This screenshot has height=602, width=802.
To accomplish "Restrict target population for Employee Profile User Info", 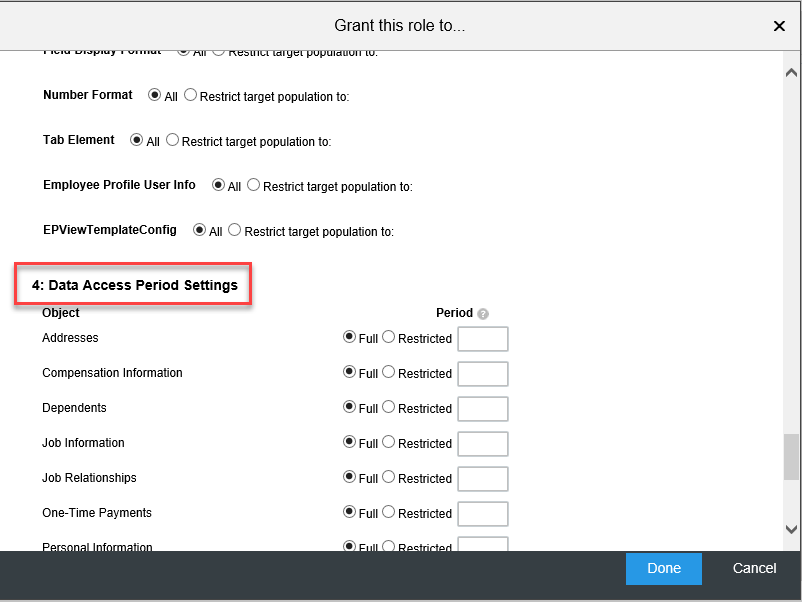I will click(253, 185).
